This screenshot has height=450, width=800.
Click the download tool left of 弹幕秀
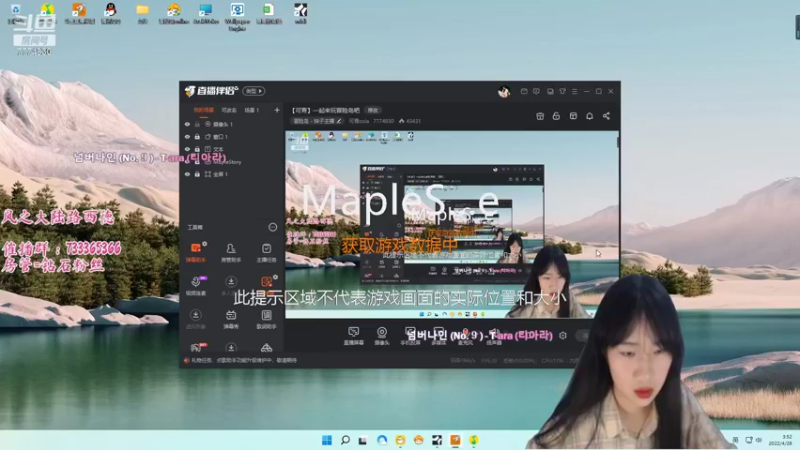point(195,315)
